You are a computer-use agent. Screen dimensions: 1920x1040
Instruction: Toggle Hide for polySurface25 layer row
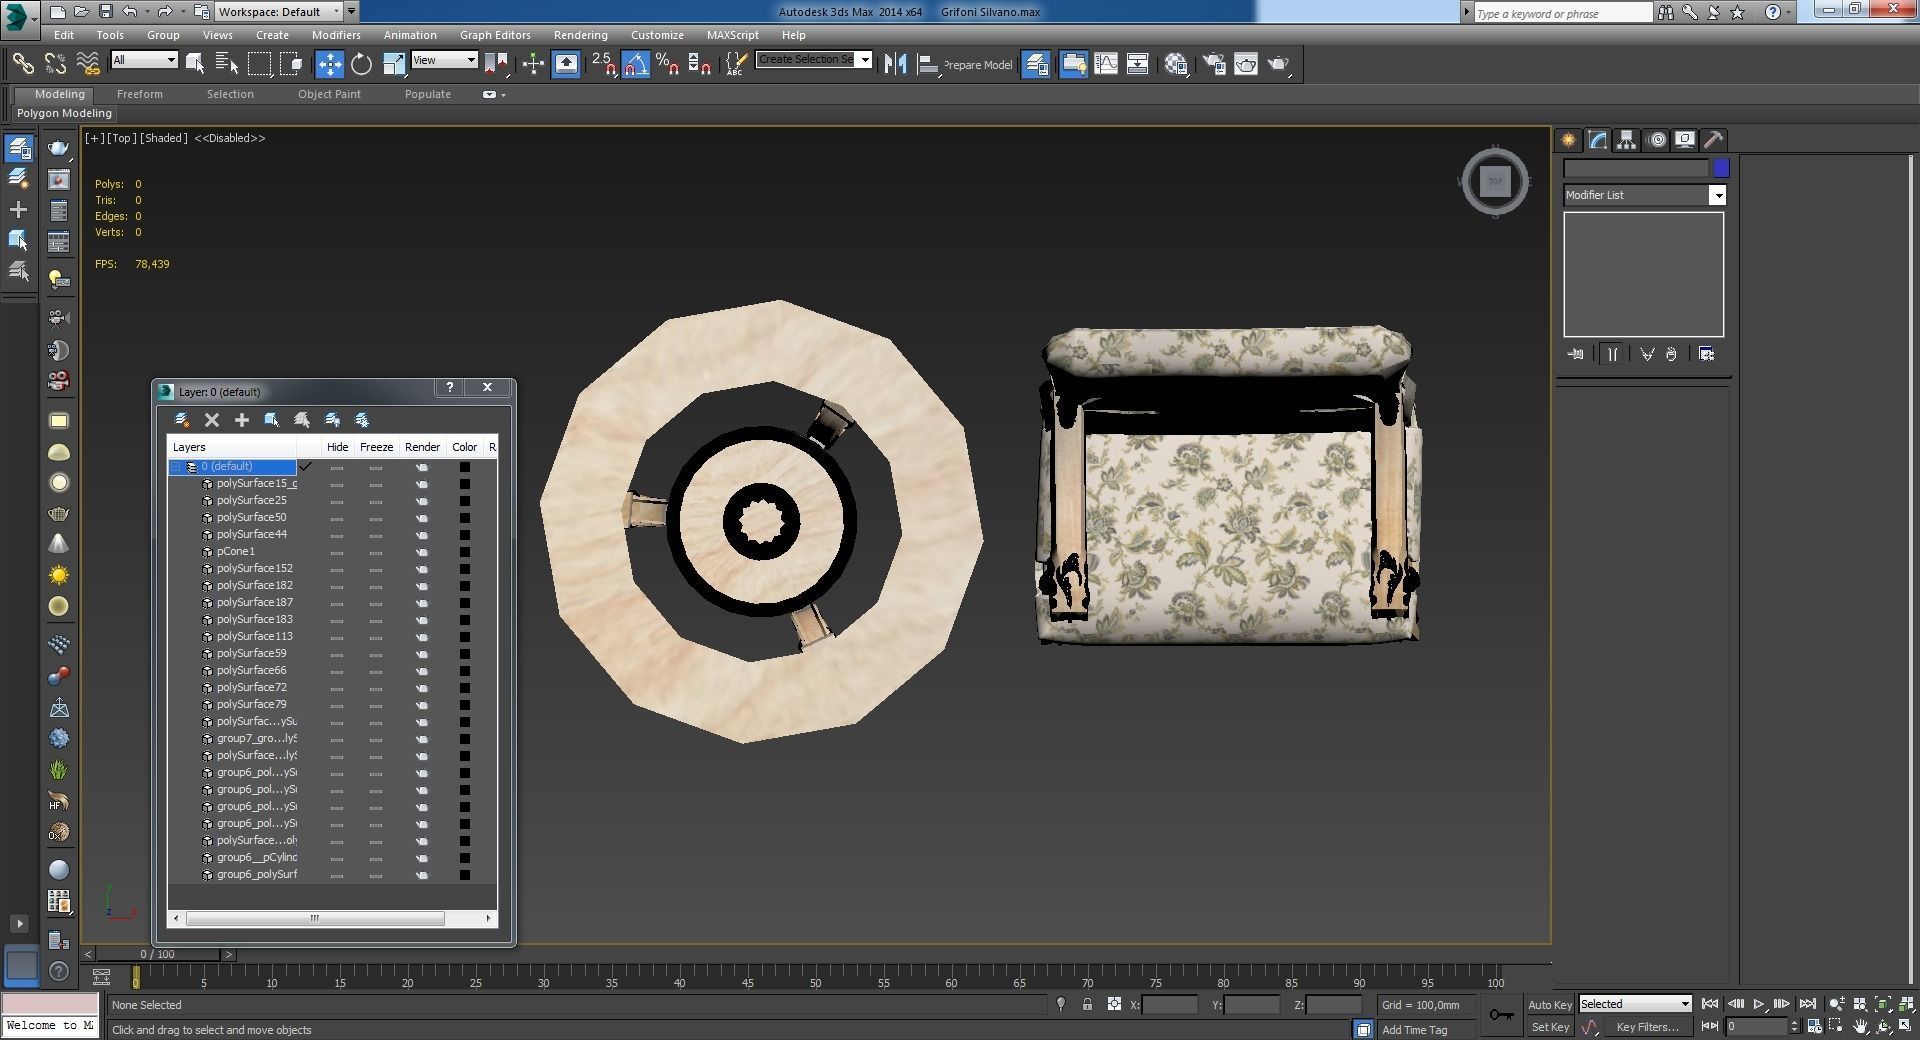pyautogui.click(x=337, y=501)
